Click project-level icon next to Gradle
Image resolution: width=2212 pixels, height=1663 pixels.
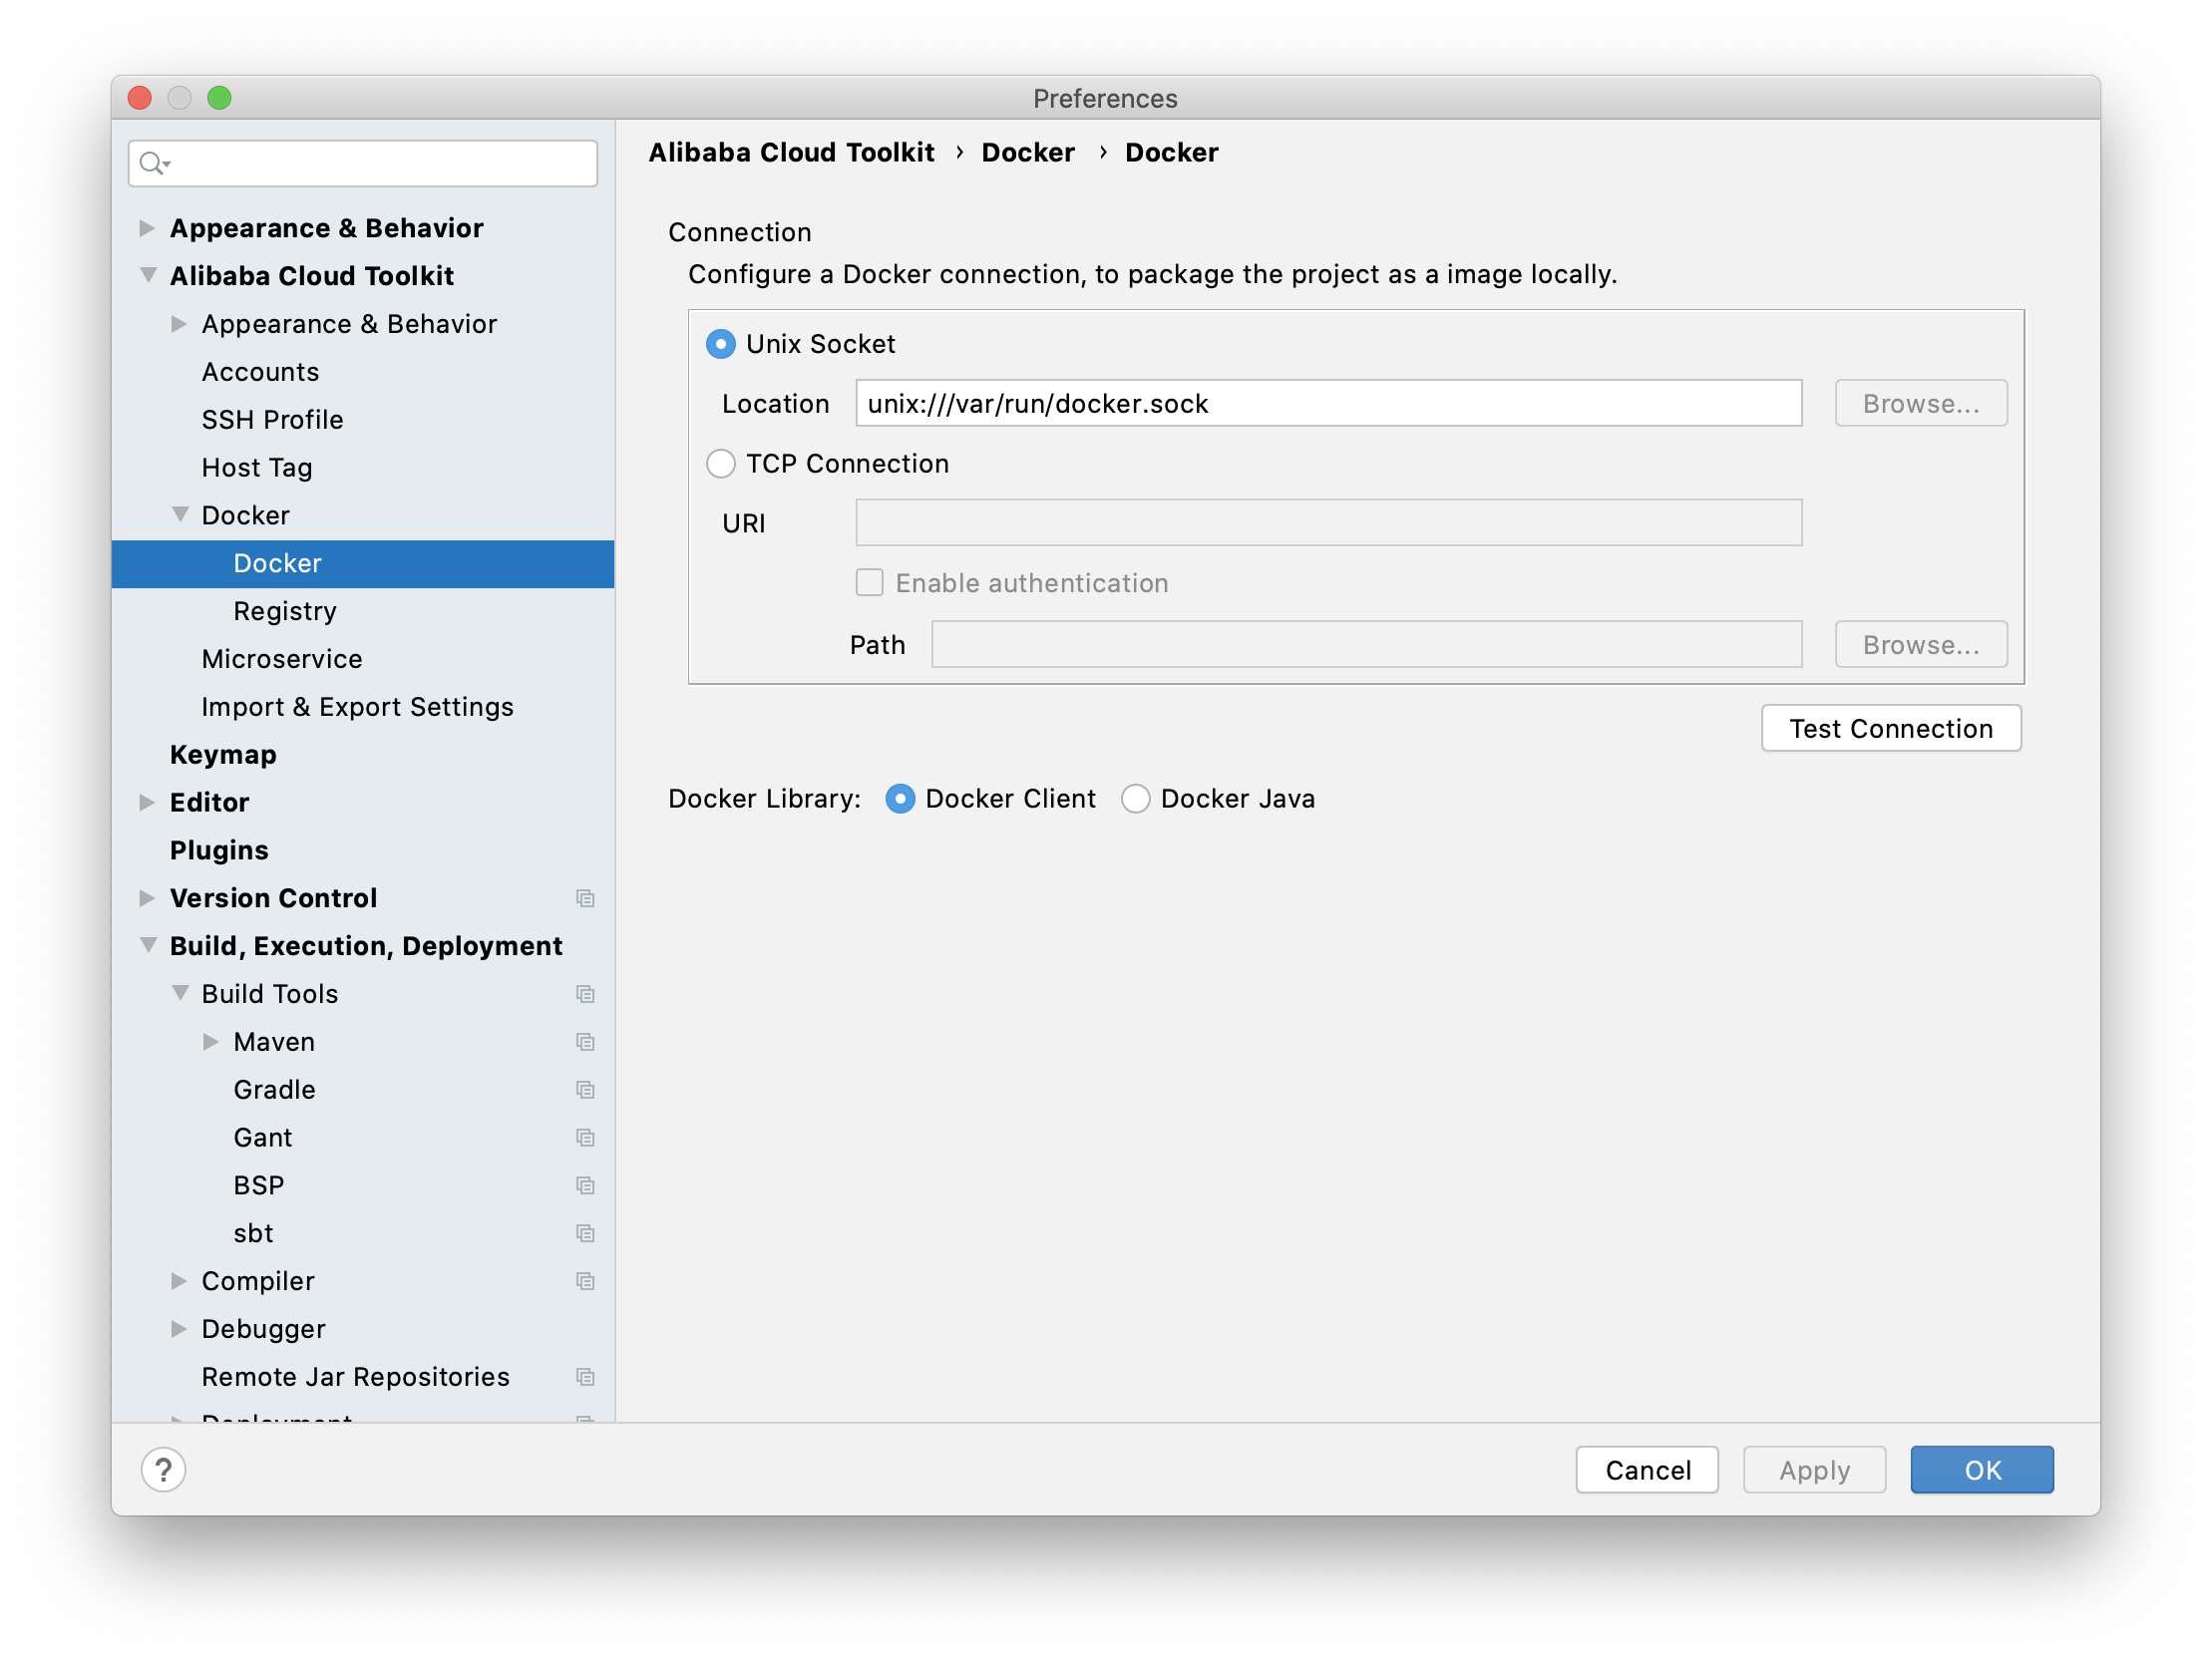585,1090
